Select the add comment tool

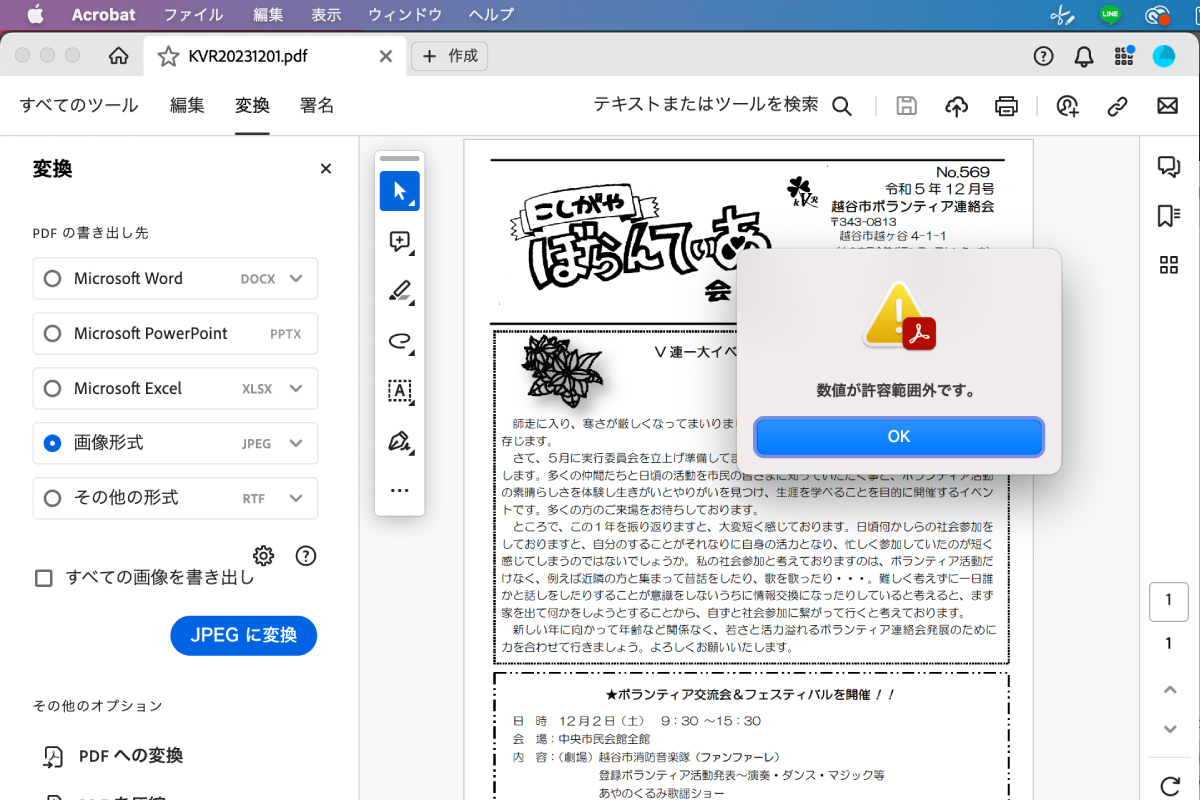400,241
